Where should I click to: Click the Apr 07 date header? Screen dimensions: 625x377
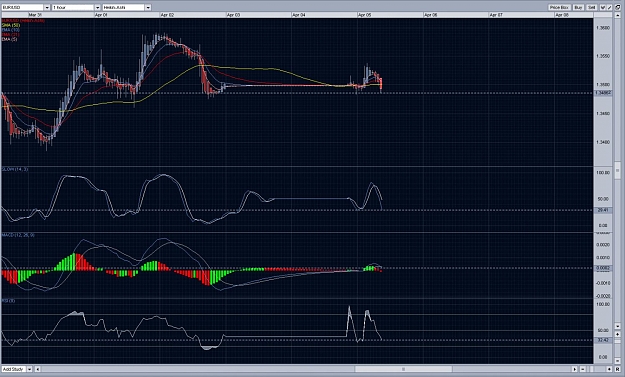click(496, 15)
